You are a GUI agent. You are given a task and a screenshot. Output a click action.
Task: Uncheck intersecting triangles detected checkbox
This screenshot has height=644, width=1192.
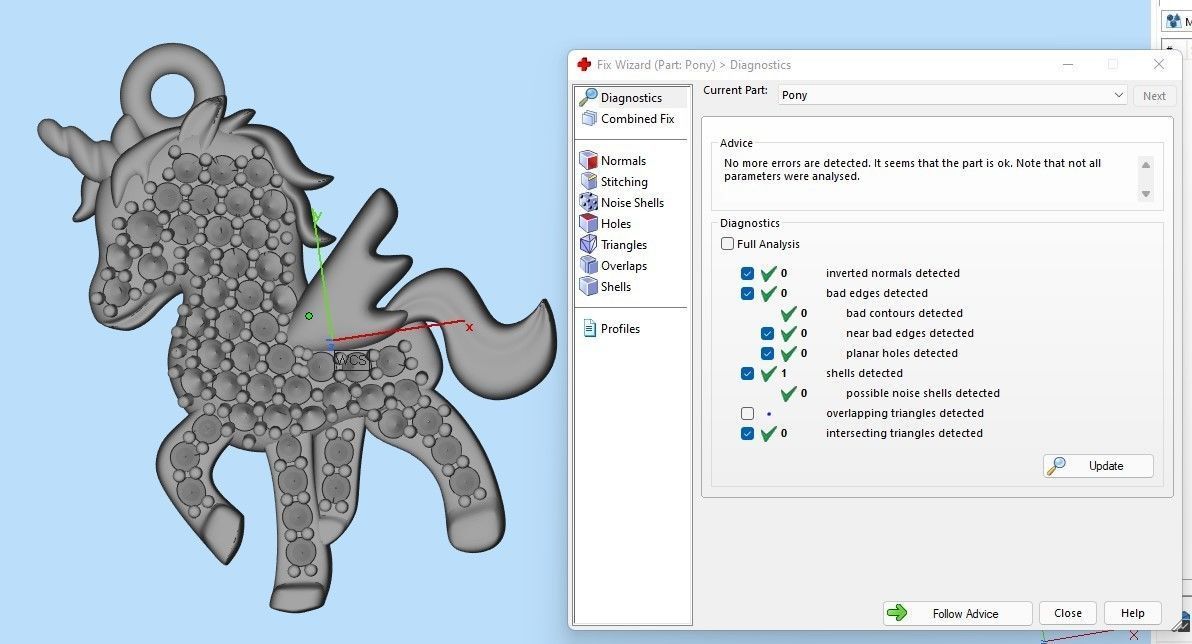747,433
